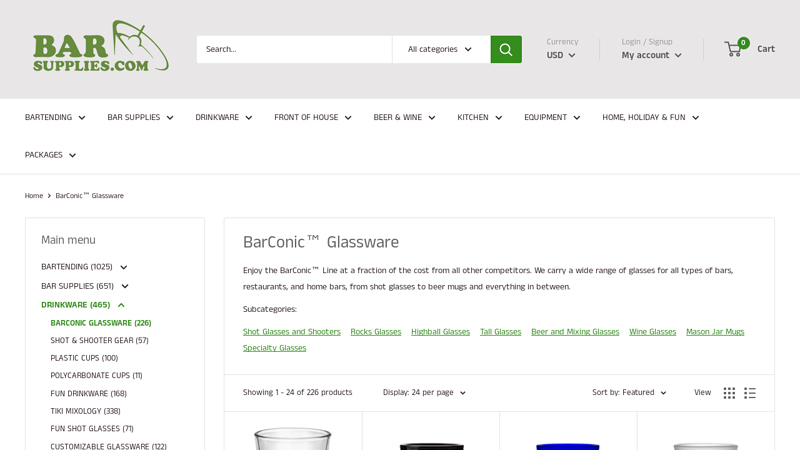The height and width of the screenshot is (450, 800).
Task: Open the FRONT OF HOUSE nav menu
Action: [x=313, y=117]
